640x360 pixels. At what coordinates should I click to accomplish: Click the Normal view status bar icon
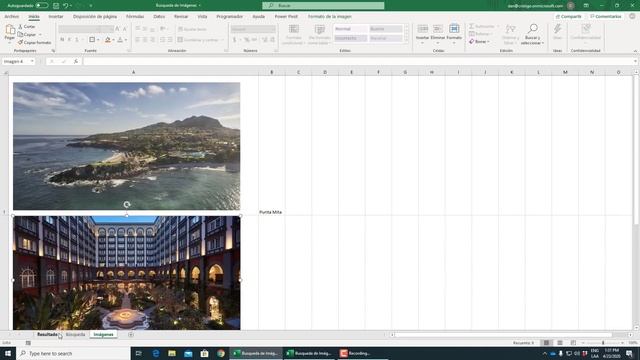tap(546, 343)
